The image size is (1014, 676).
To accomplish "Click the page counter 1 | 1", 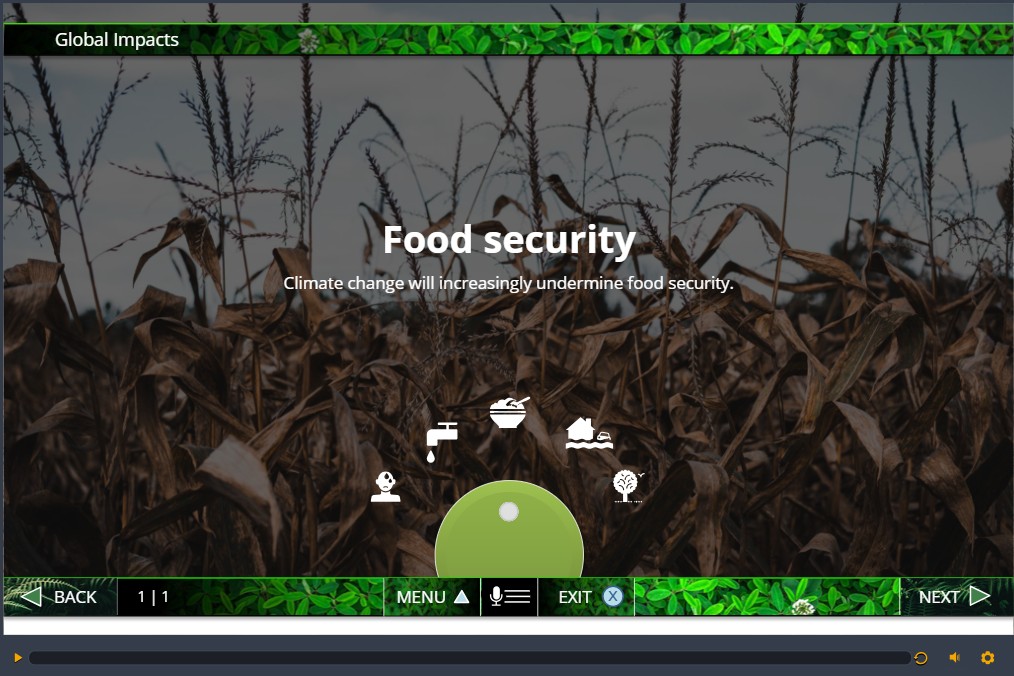I will pos(153,596).
